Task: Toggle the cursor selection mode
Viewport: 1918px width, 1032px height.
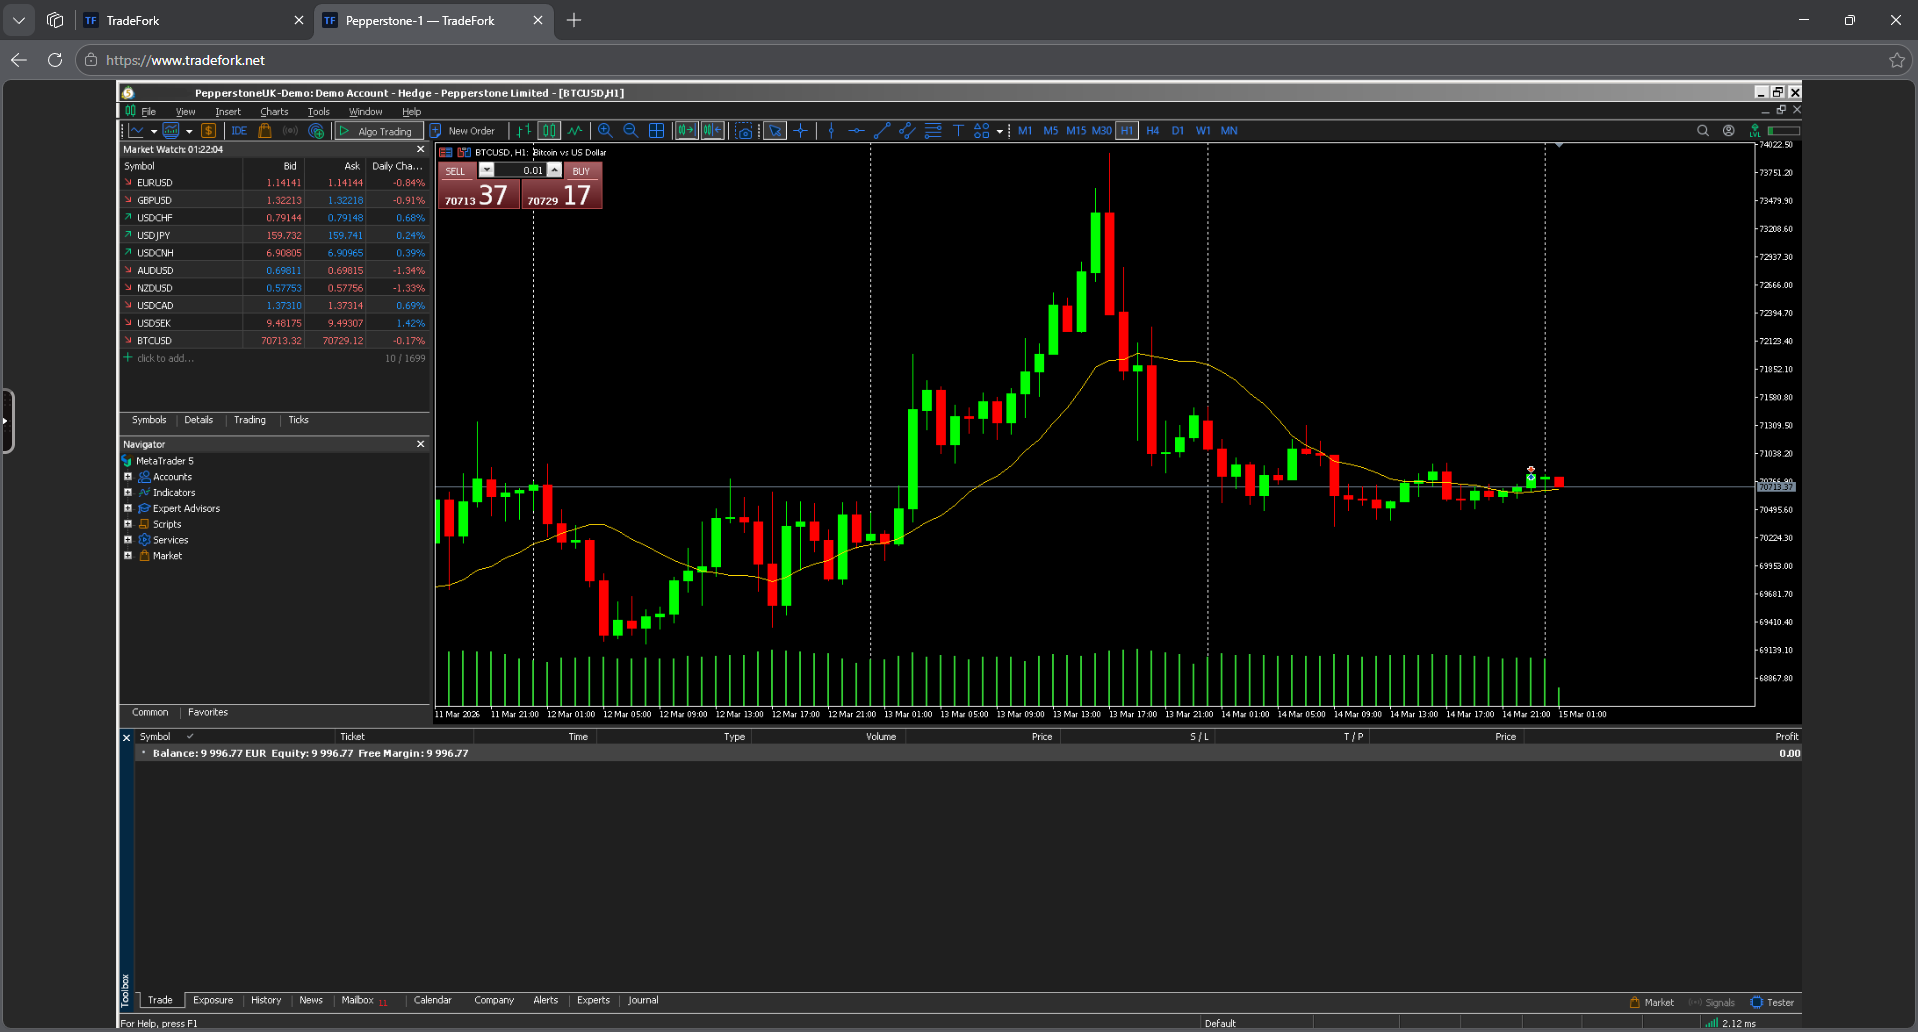Action: 775,131
